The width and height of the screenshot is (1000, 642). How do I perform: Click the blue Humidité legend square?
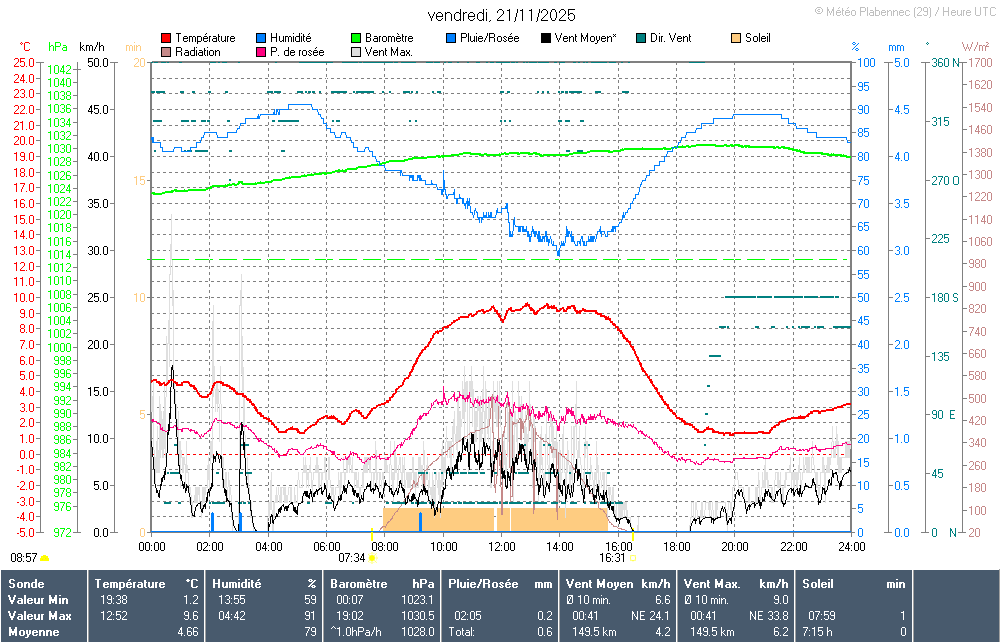[x=262, y=38]
